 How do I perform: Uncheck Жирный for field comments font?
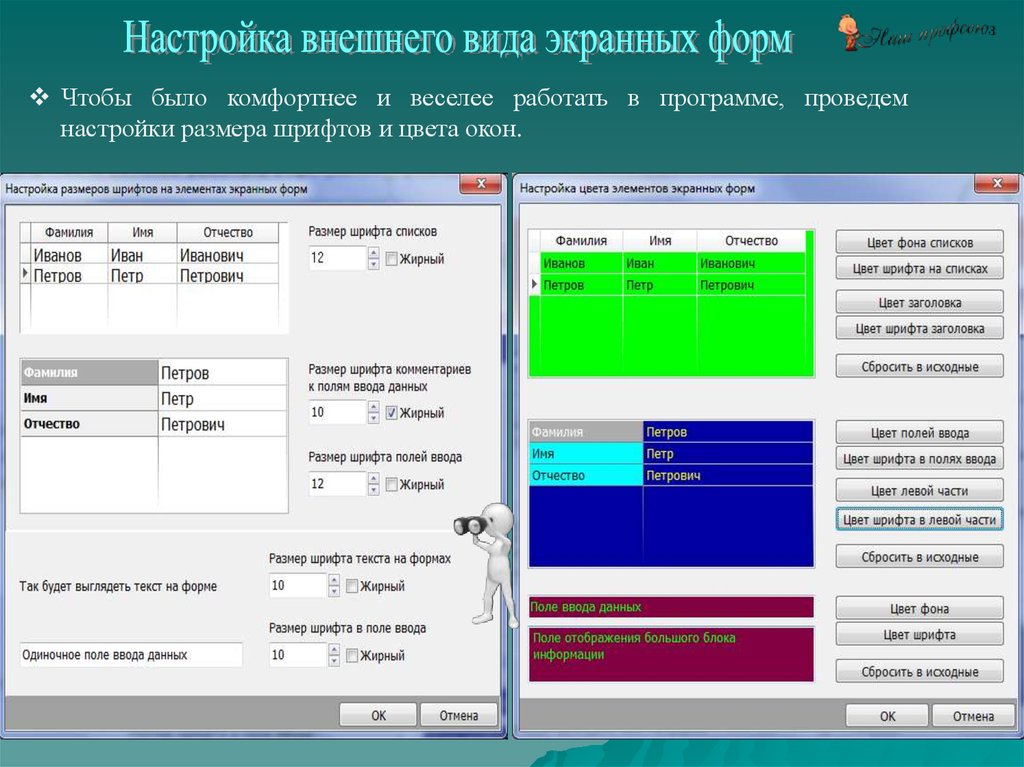(392, 412)
